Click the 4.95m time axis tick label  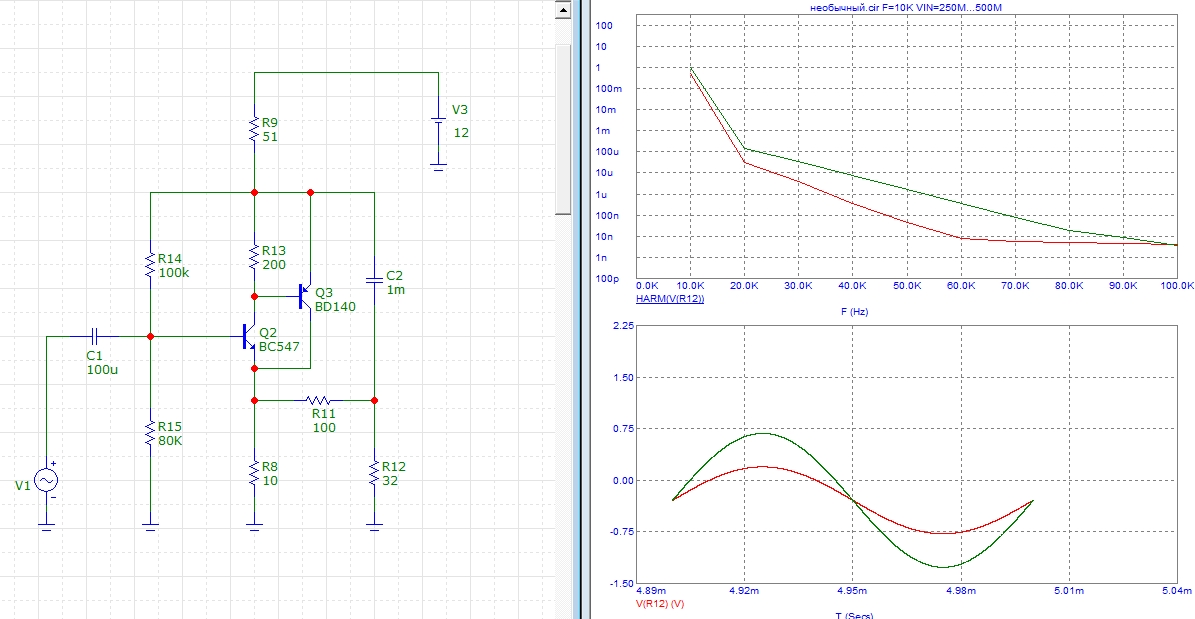[x=853, y=591]
